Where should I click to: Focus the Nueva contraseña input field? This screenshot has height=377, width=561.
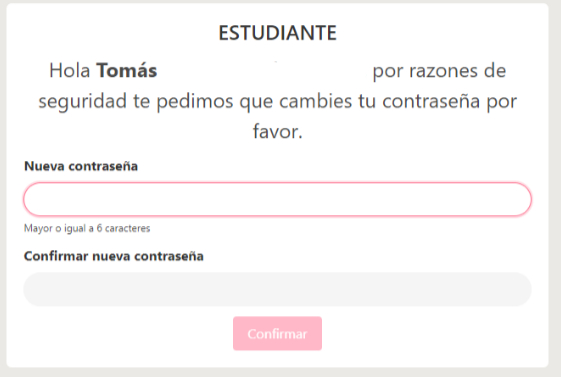pos(277,199)
